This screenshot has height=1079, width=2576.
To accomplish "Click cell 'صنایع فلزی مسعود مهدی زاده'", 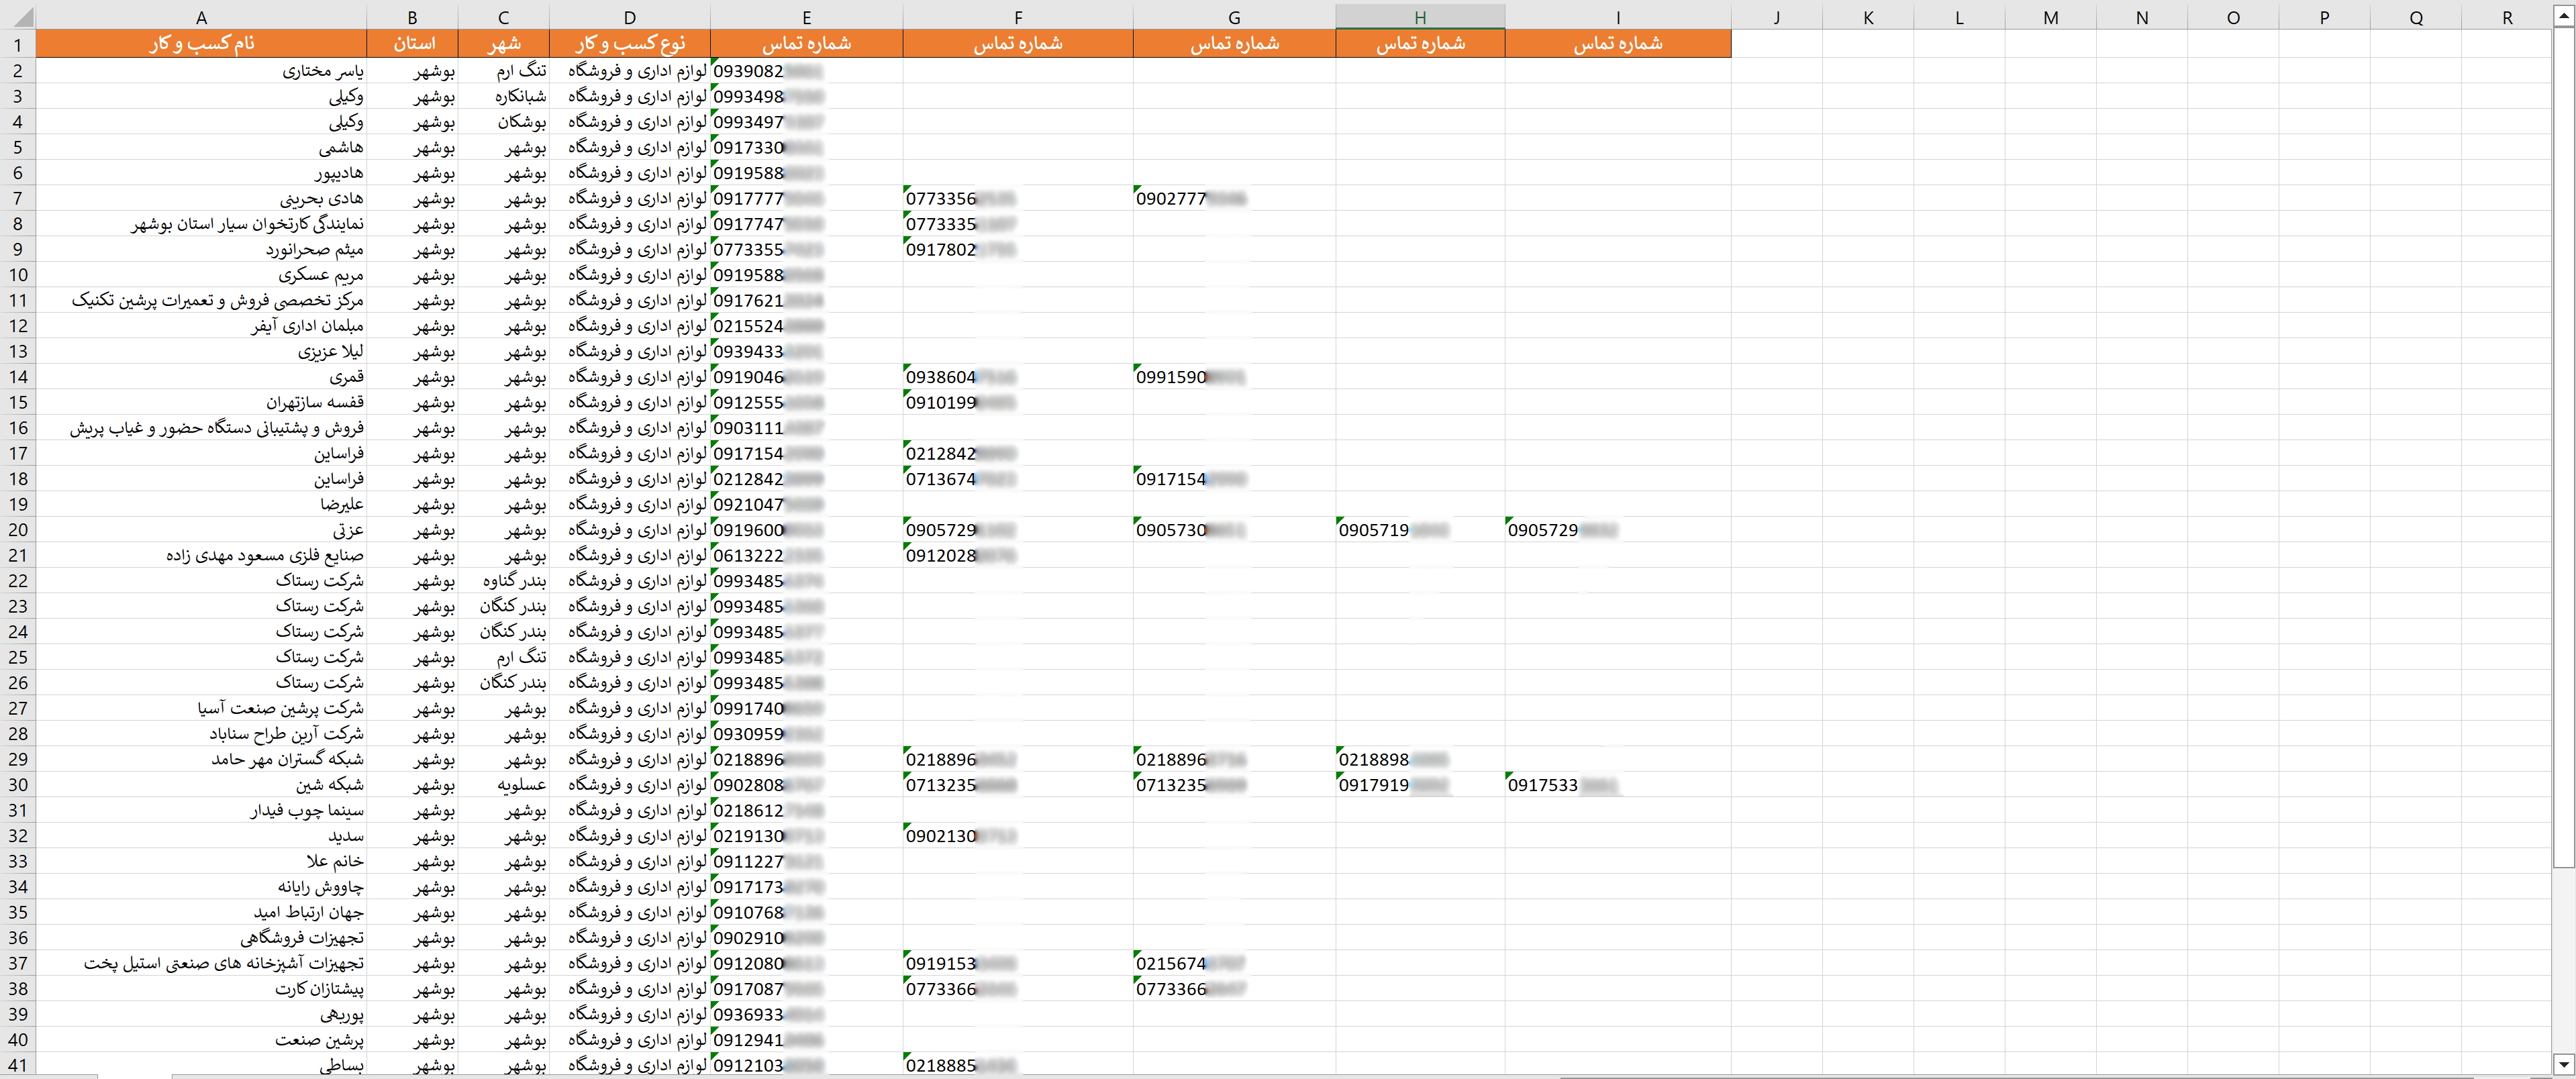I will click(x=201, y=555).
